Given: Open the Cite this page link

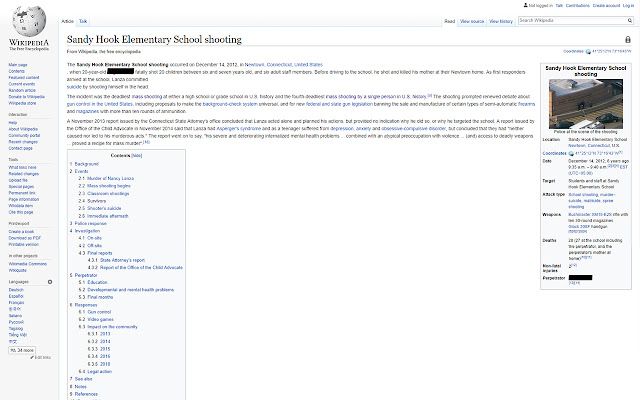Looking at the screenshot, I should (21, 212).
